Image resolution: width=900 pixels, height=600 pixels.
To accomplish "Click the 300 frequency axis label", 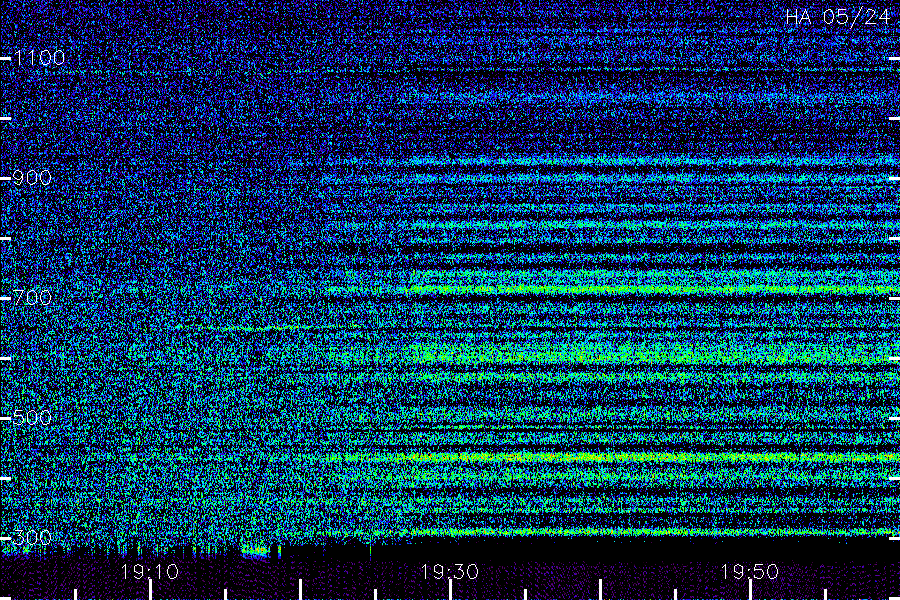I will [x=32, y=537].
